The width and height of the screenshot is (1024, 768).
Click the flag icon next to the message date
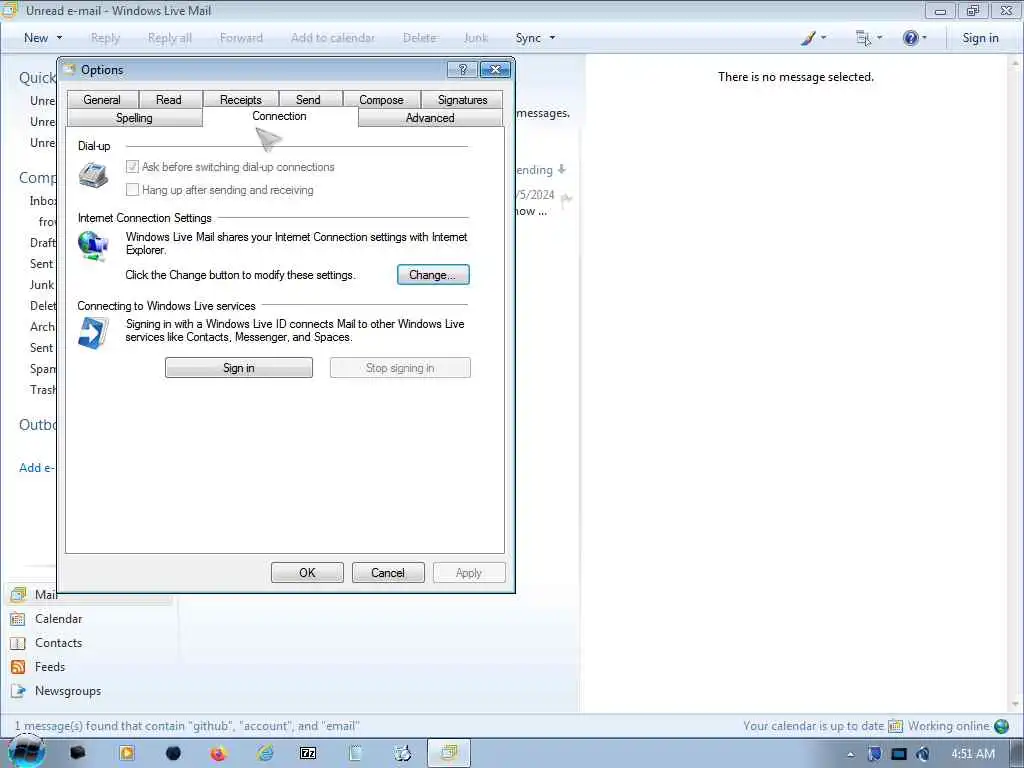point(566,199)
